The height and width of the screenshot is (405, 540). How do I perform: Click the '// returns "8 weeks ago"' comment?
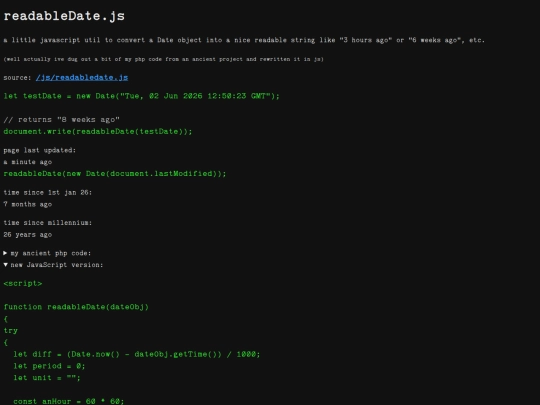[x=62, y=120]
